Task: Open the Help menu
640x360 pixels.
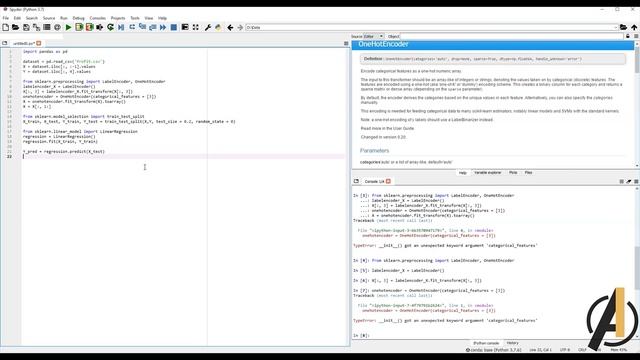Action: 162,18
